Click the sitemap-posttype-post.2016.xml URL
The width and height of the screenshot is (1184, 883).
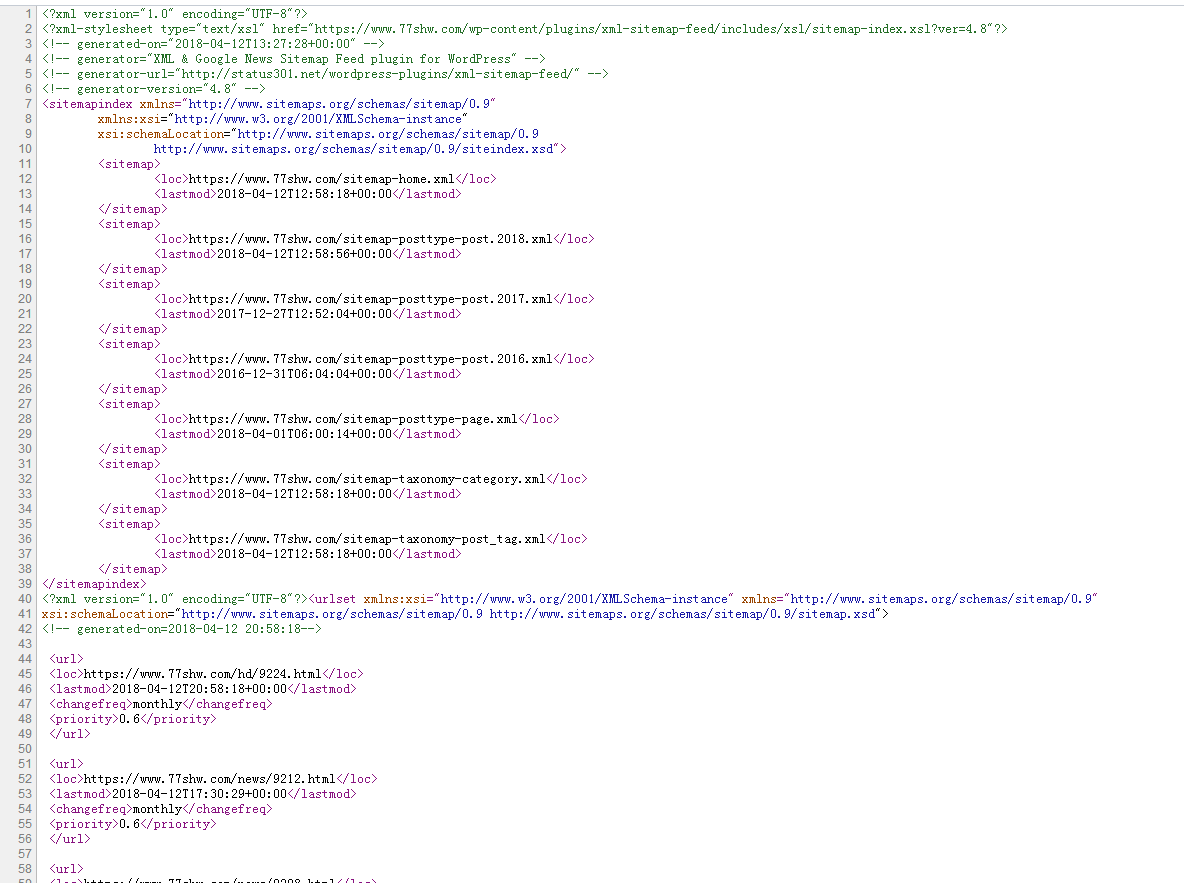[x=370, y=359]
